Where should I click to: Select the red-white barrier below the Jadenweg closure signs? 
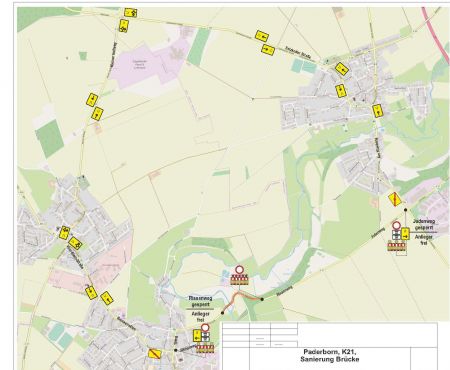click(396, 247)
